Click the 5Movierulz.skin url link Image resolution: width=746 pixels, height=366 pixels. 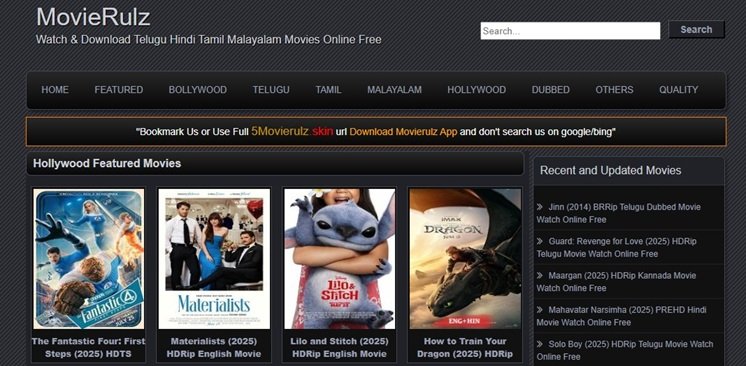[x=292, y=131]
